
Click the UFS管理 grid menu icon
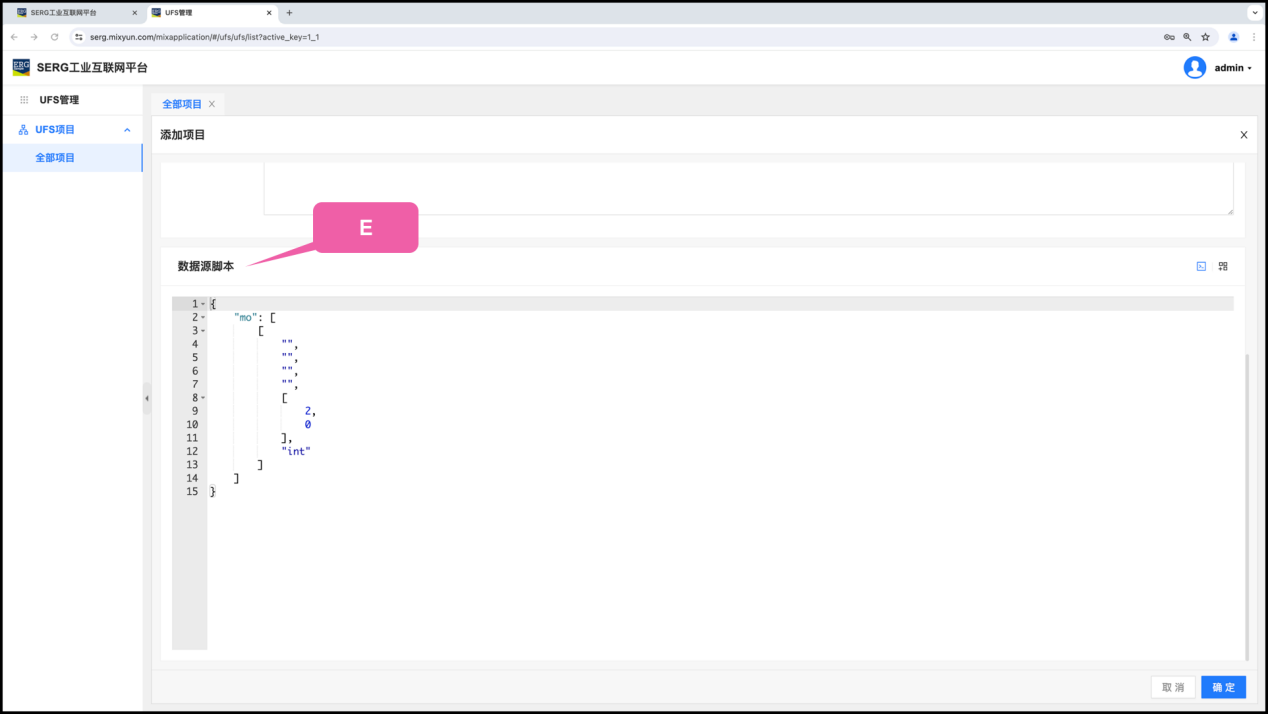[x=24, y=100]
